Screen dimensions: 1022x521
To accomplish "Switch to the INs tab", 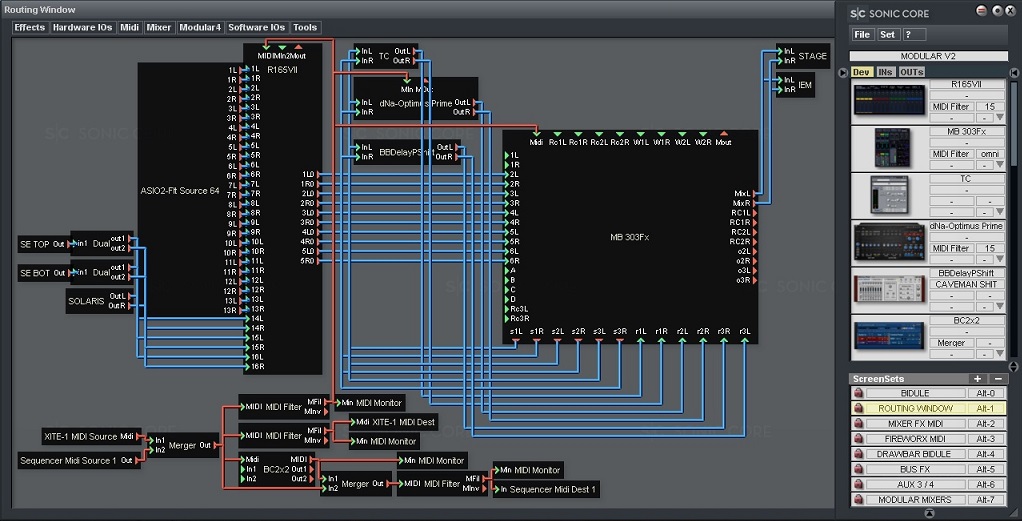I will click(x=885, y=72).
